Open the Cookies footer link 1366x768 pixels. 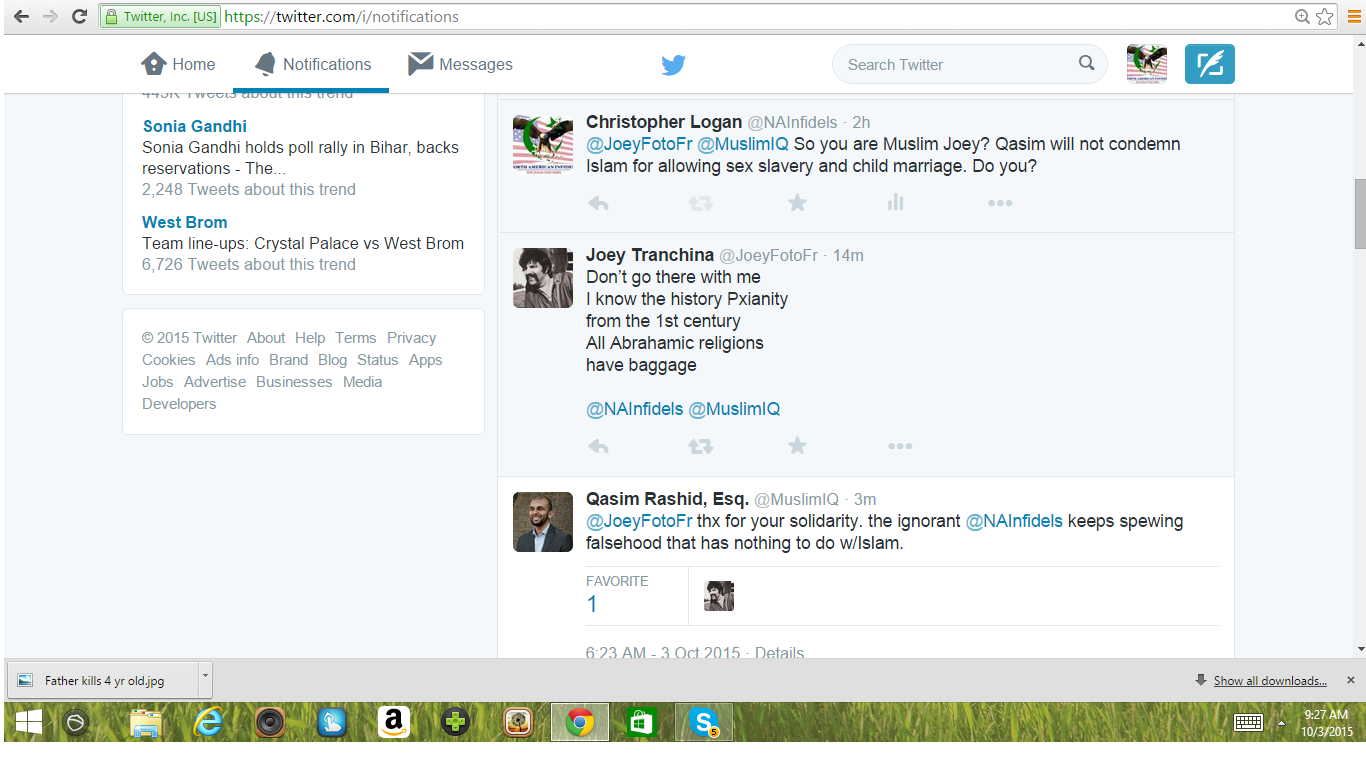pos(169,360)
